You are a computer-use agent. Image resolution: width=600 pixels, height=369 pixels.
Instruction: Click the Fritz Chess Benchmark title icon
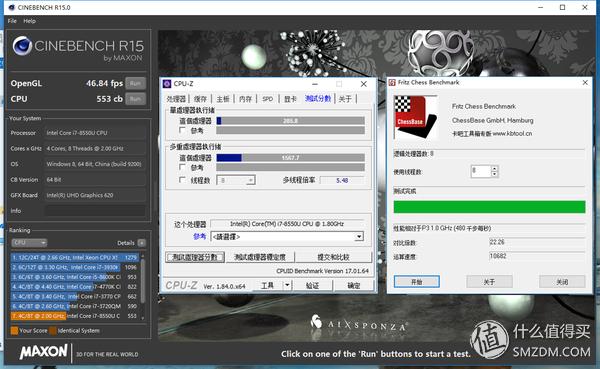point(392,83)
